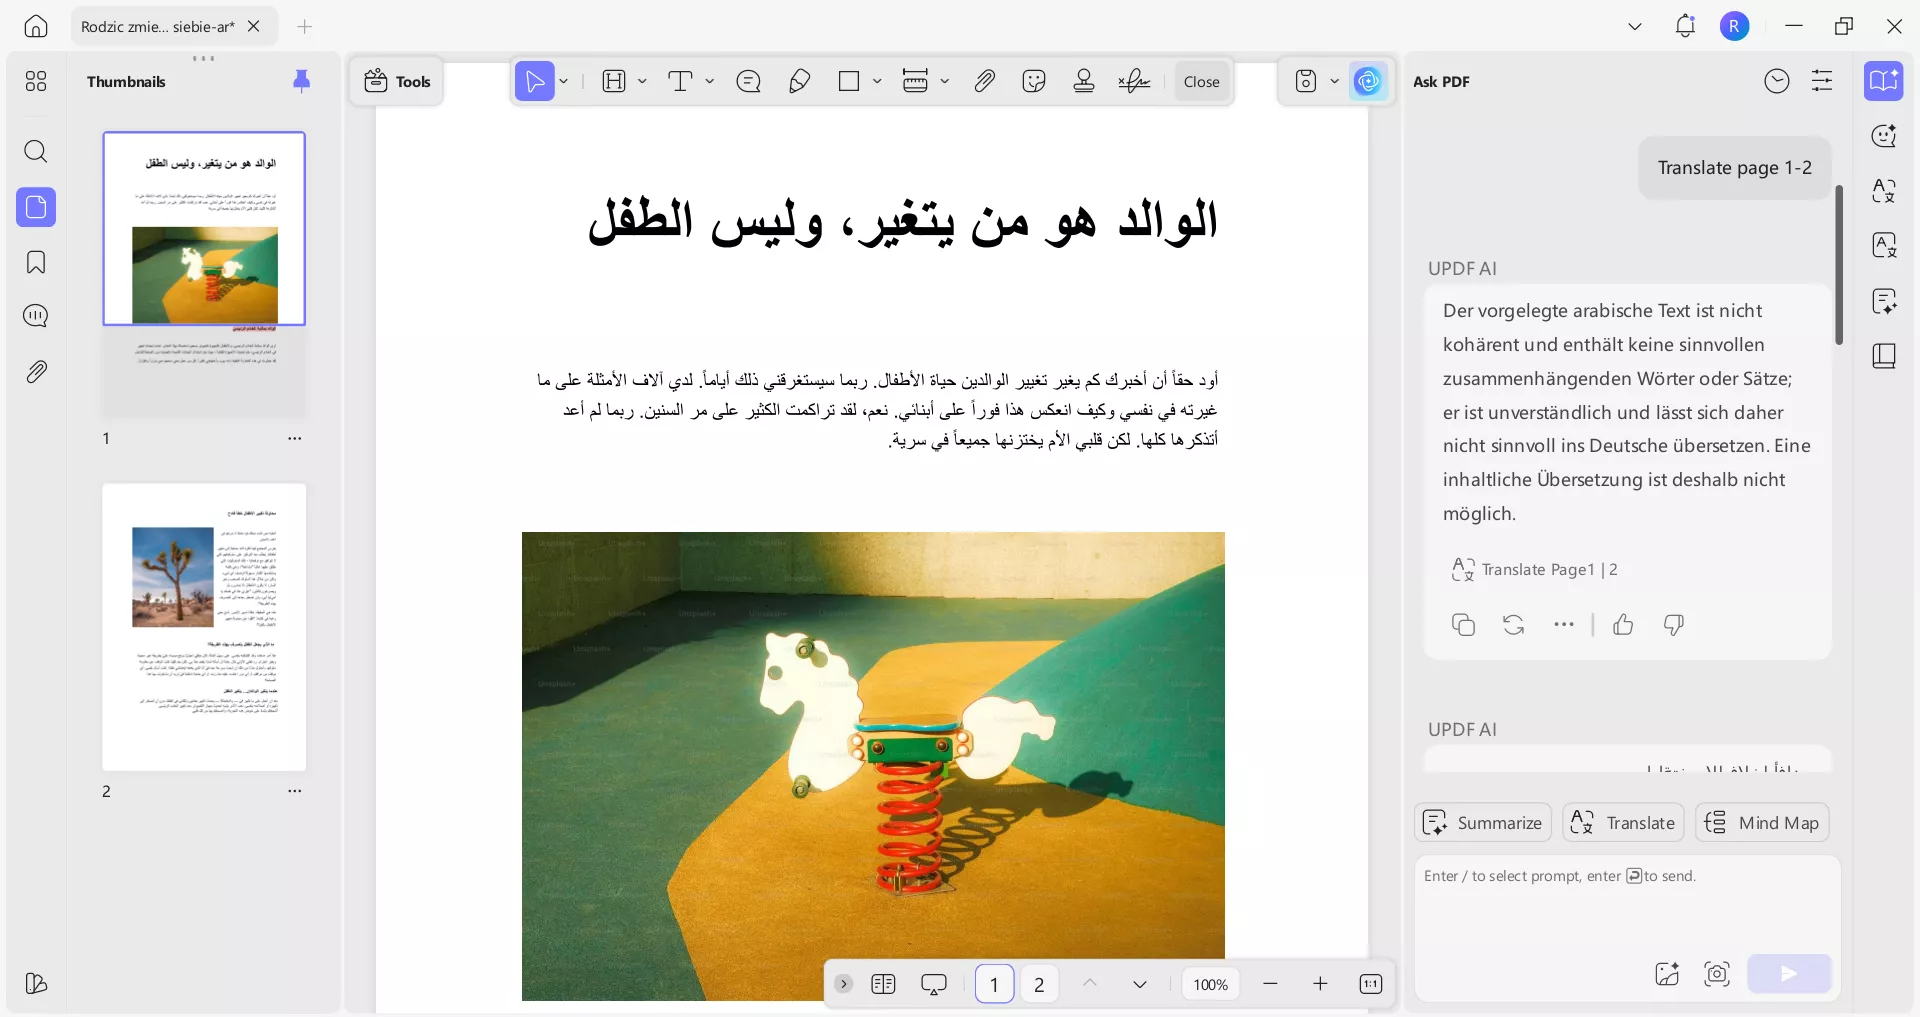Select the Stamp tool
This screenshot has width=1920, height=1017.
[x=1084, y=81]
